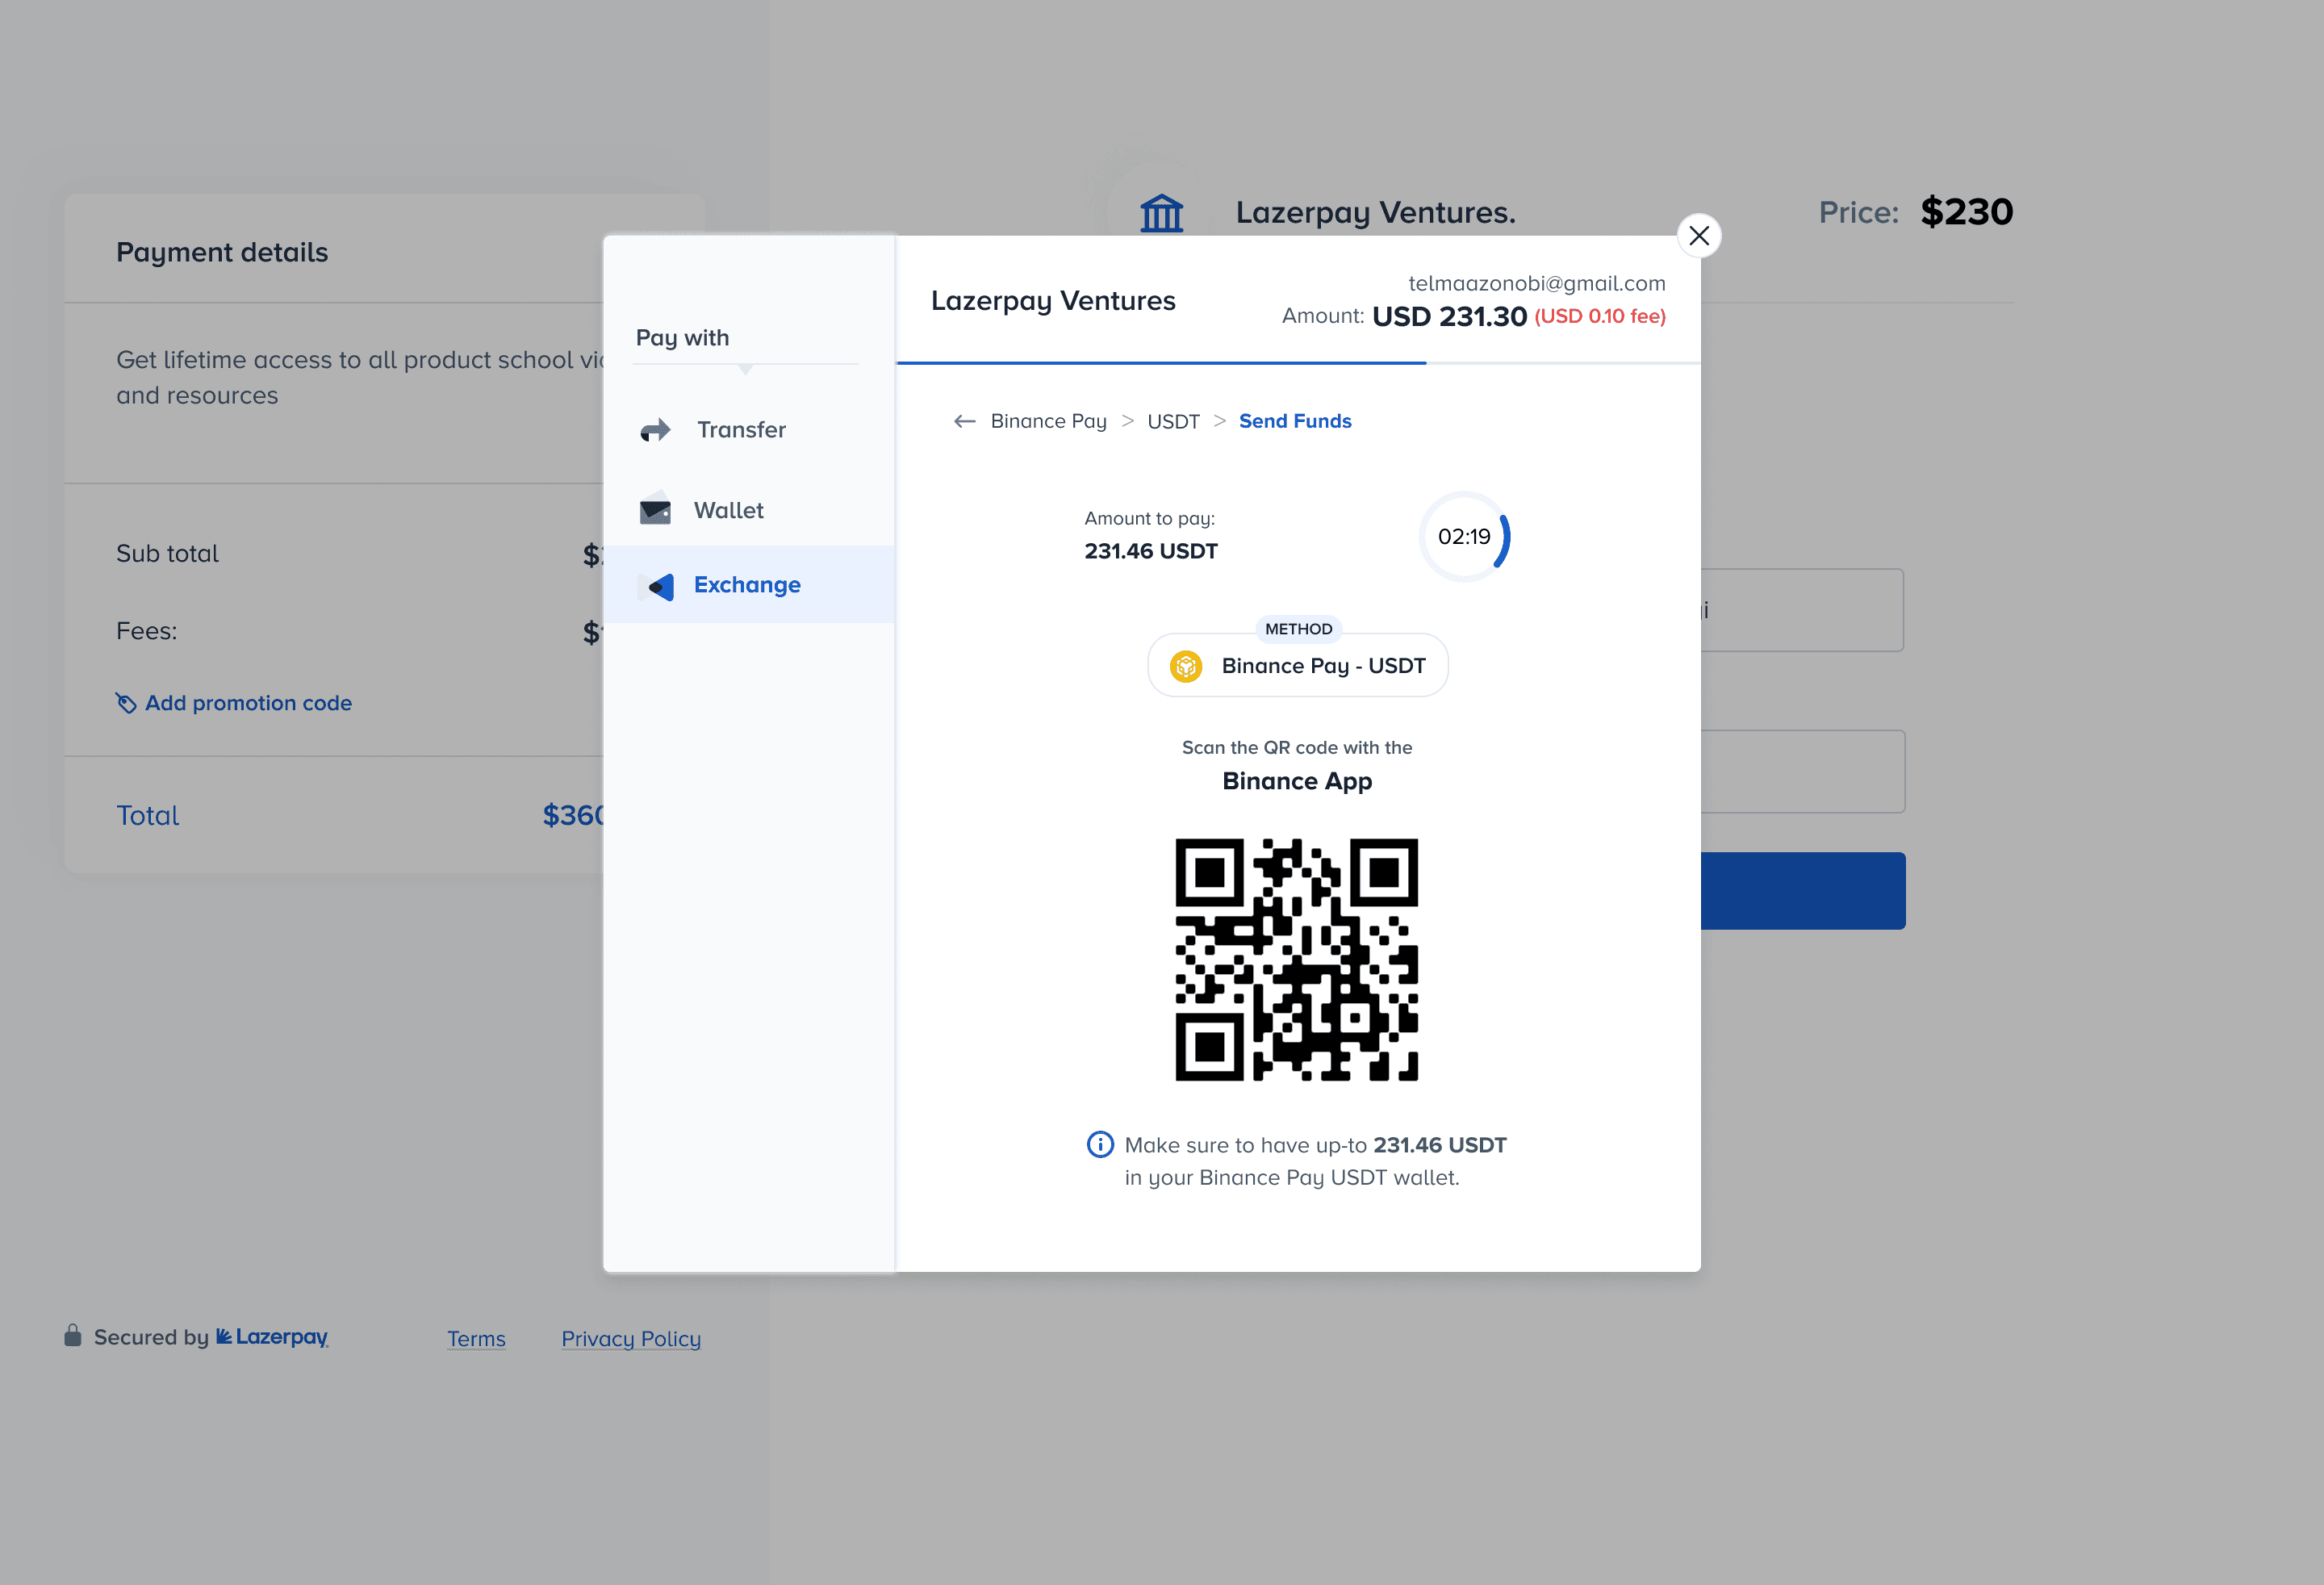Navigate to USDT breadcrumb
Viewport: 2324px width, 1585px height.
pos(1173,421)
